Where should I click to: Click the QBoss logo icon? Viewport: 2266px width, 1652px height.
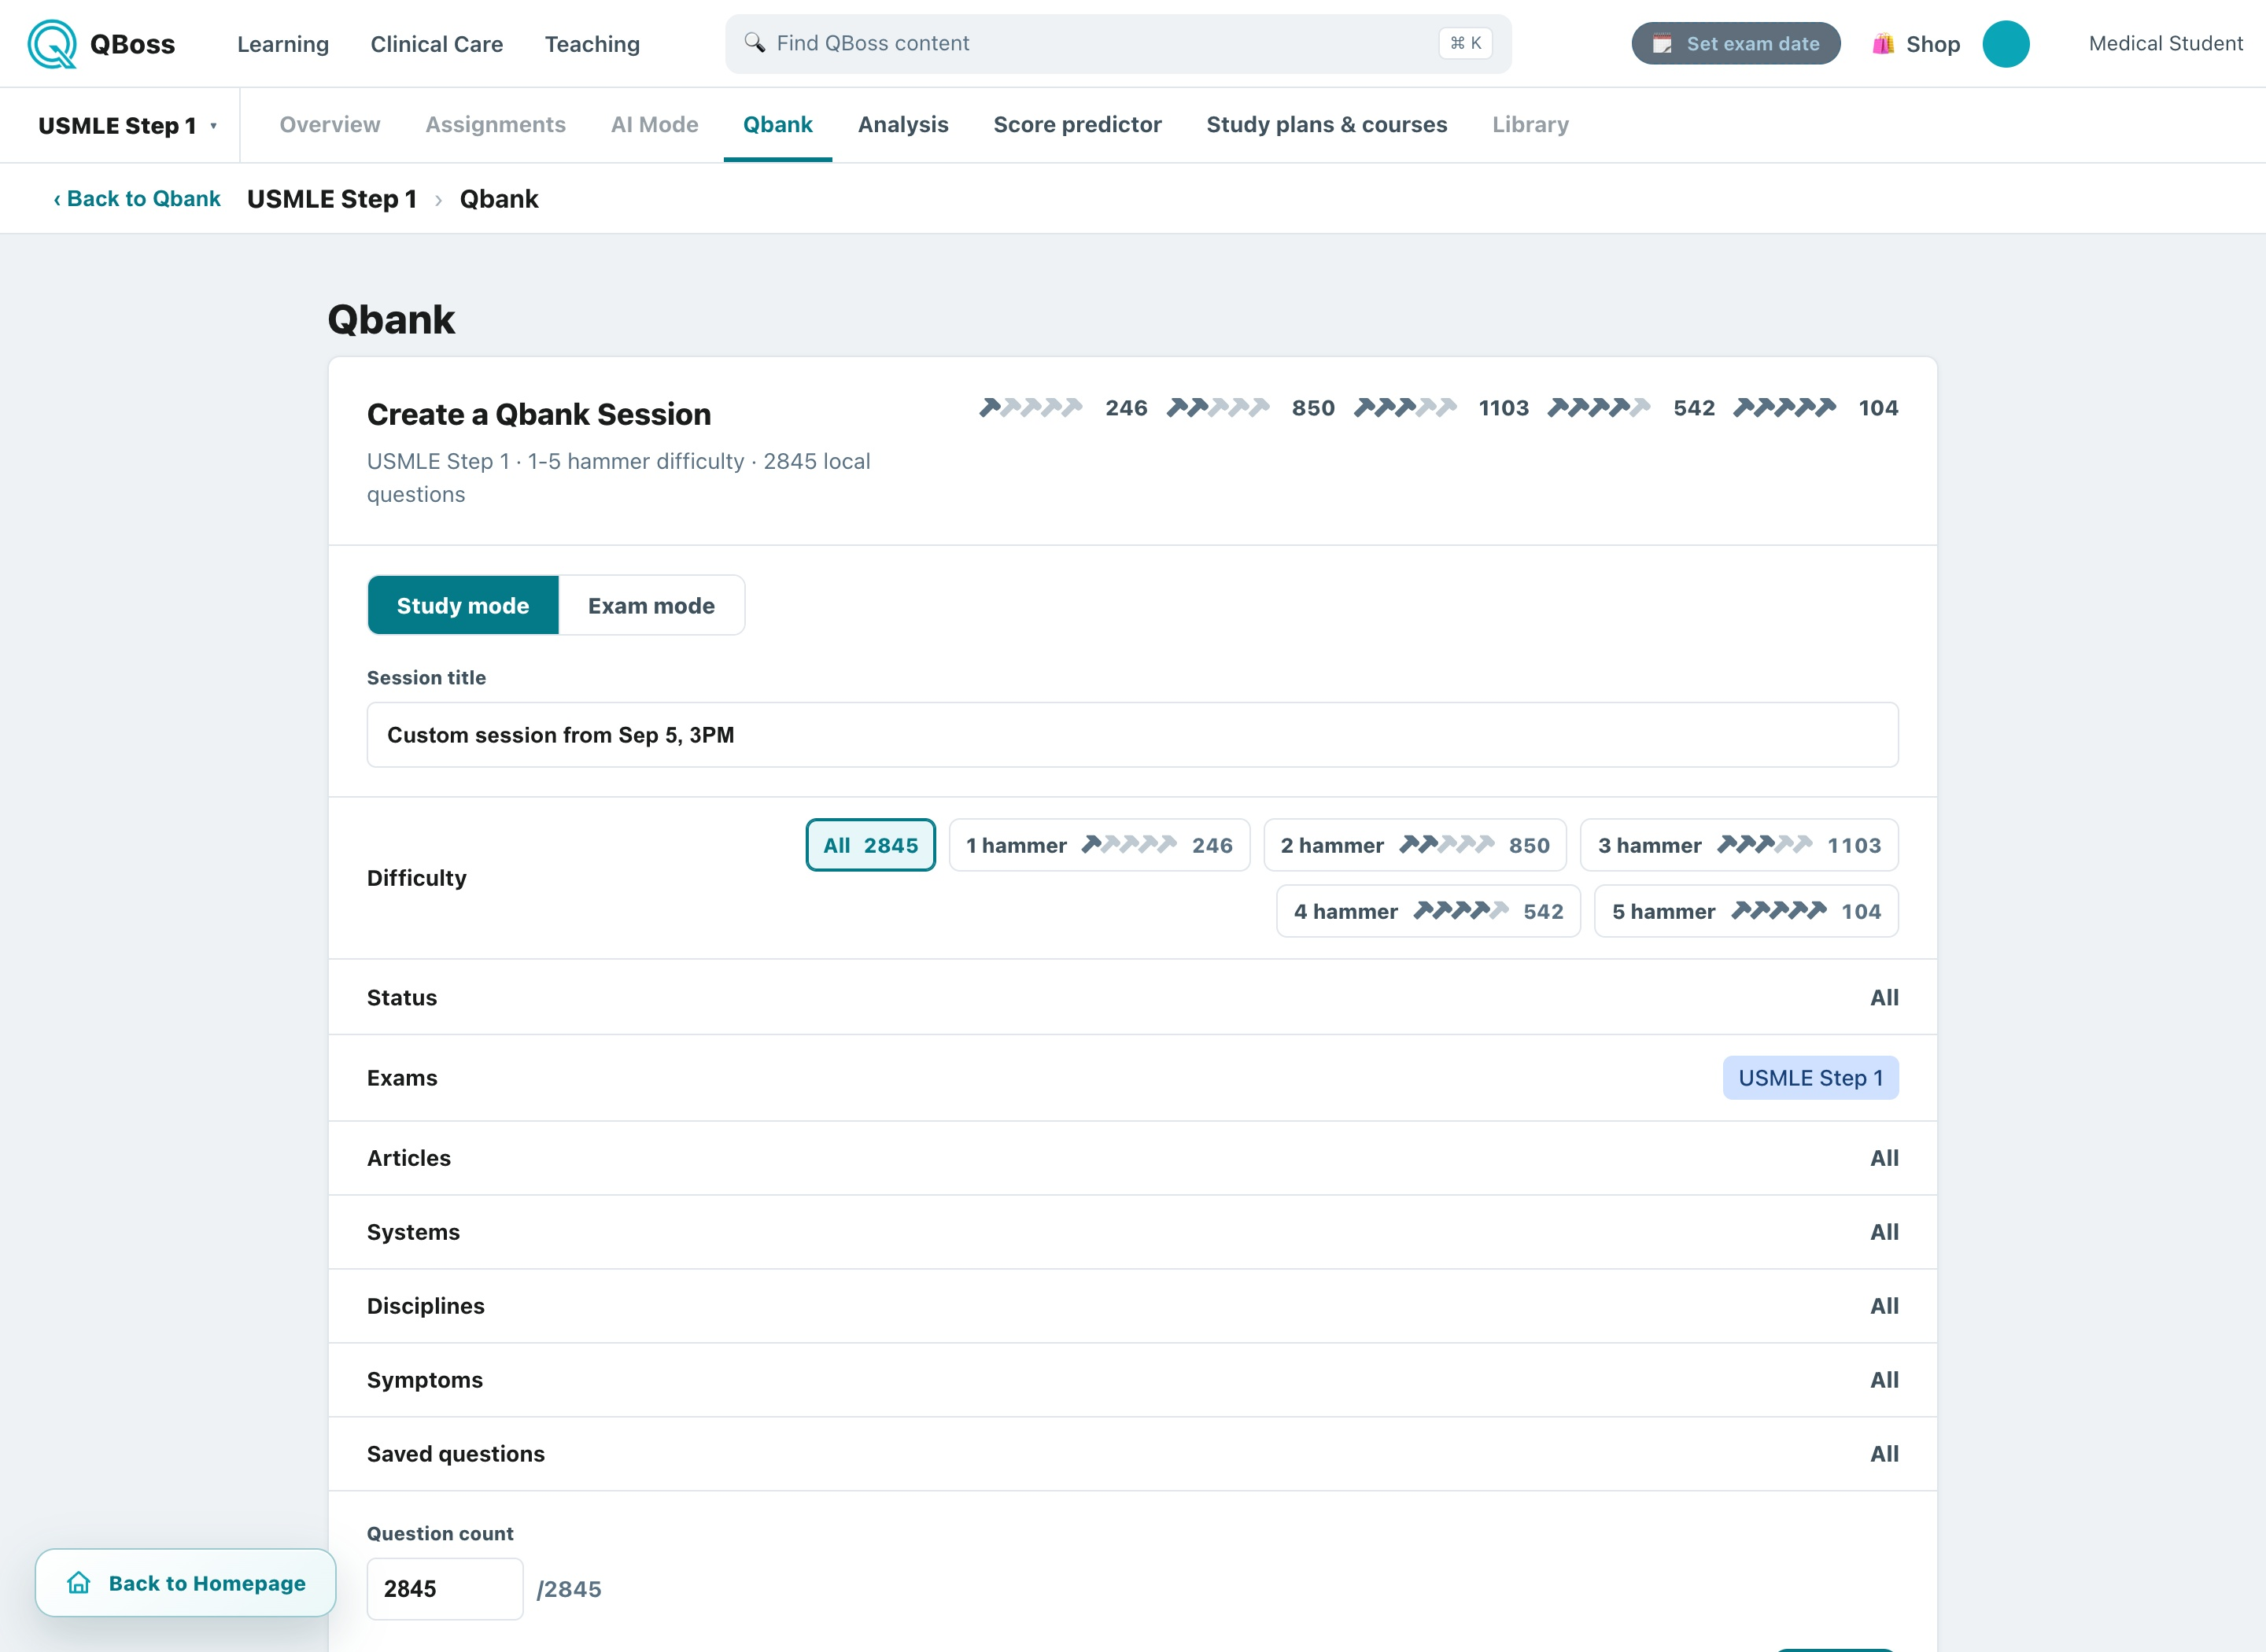(52, 44)
